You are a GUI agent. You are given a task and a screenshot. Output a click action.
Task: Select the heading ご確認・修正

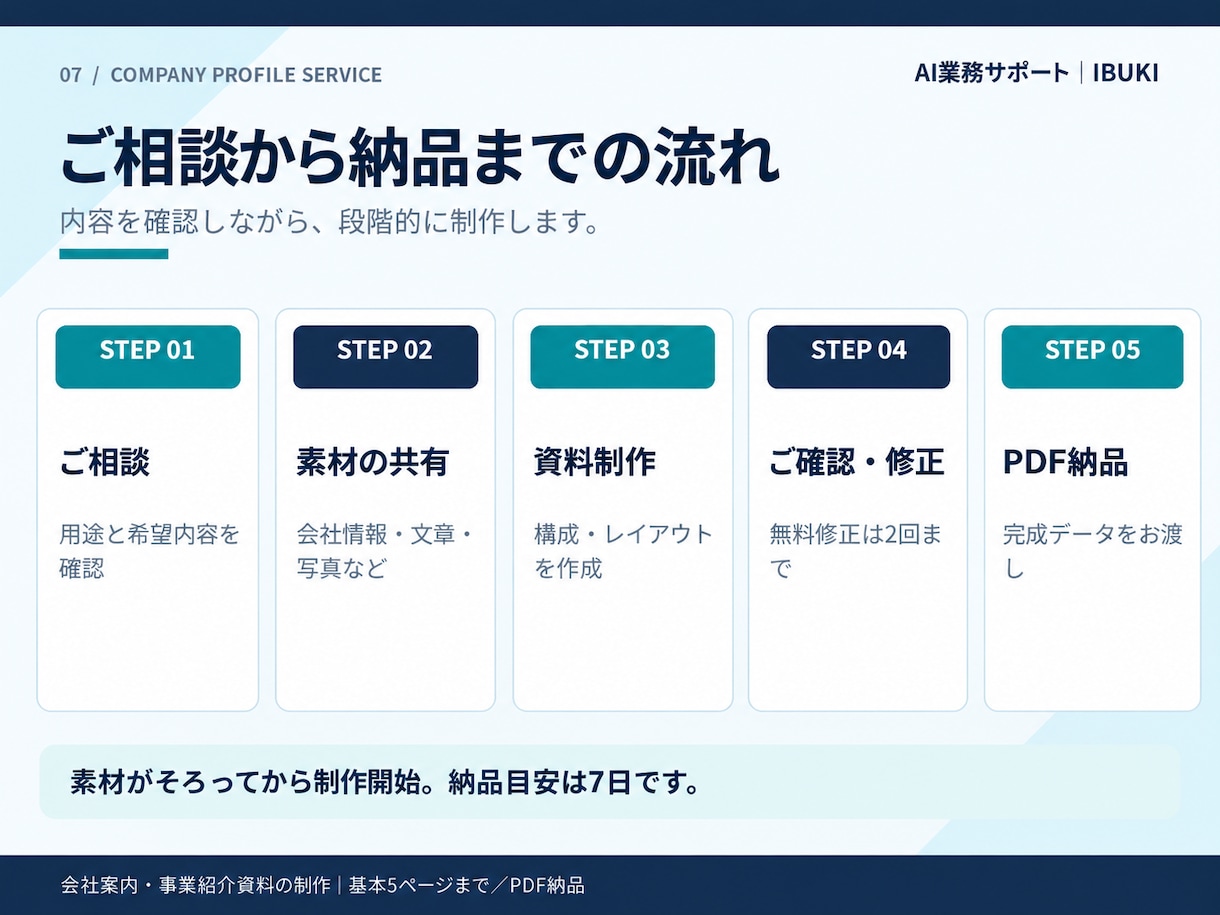click(x=857, y=462)
